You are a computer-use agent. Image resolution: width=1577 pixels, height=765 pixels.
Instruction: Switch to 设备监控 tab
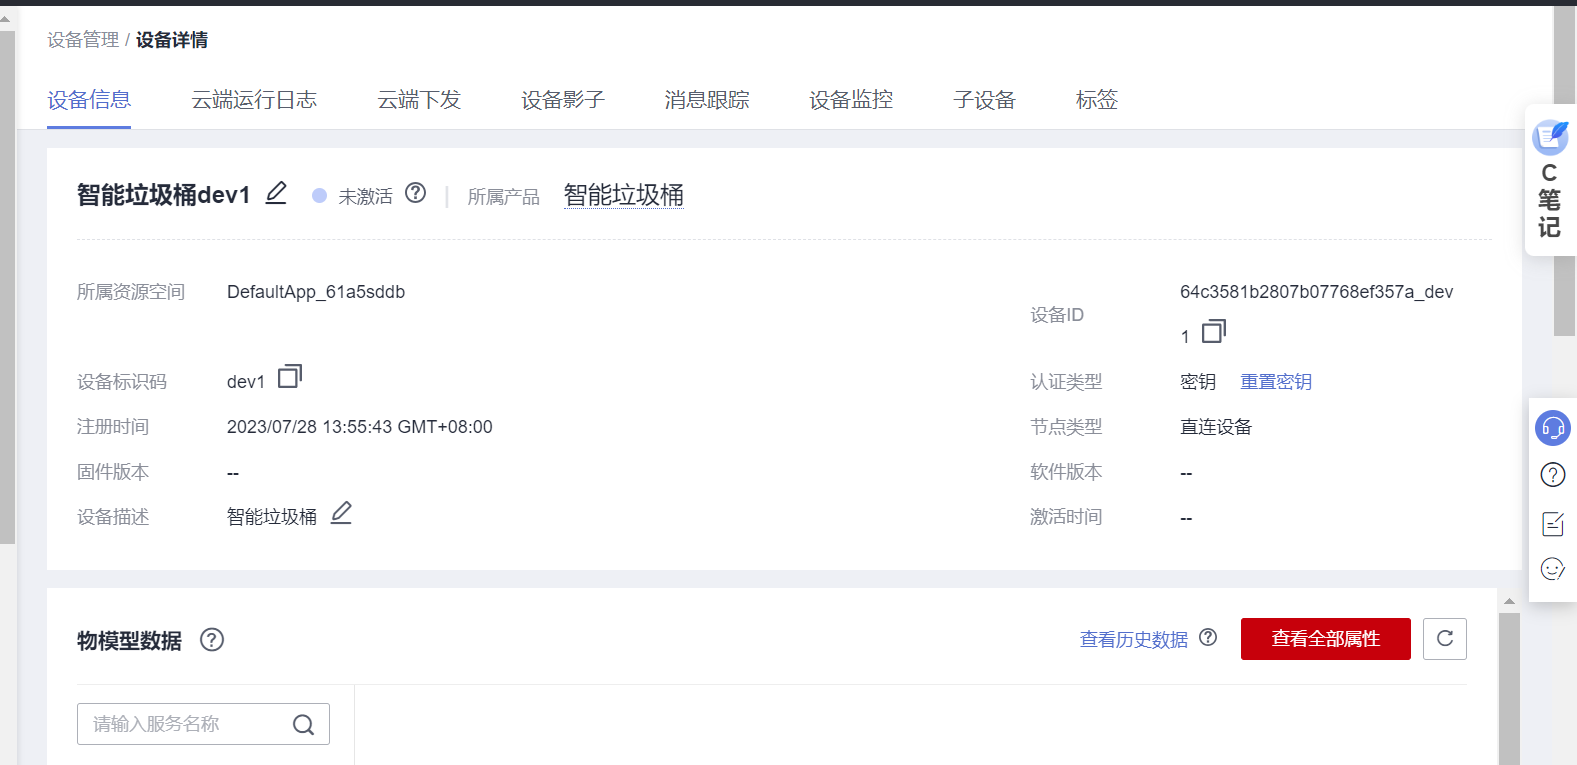coord(851,100)
